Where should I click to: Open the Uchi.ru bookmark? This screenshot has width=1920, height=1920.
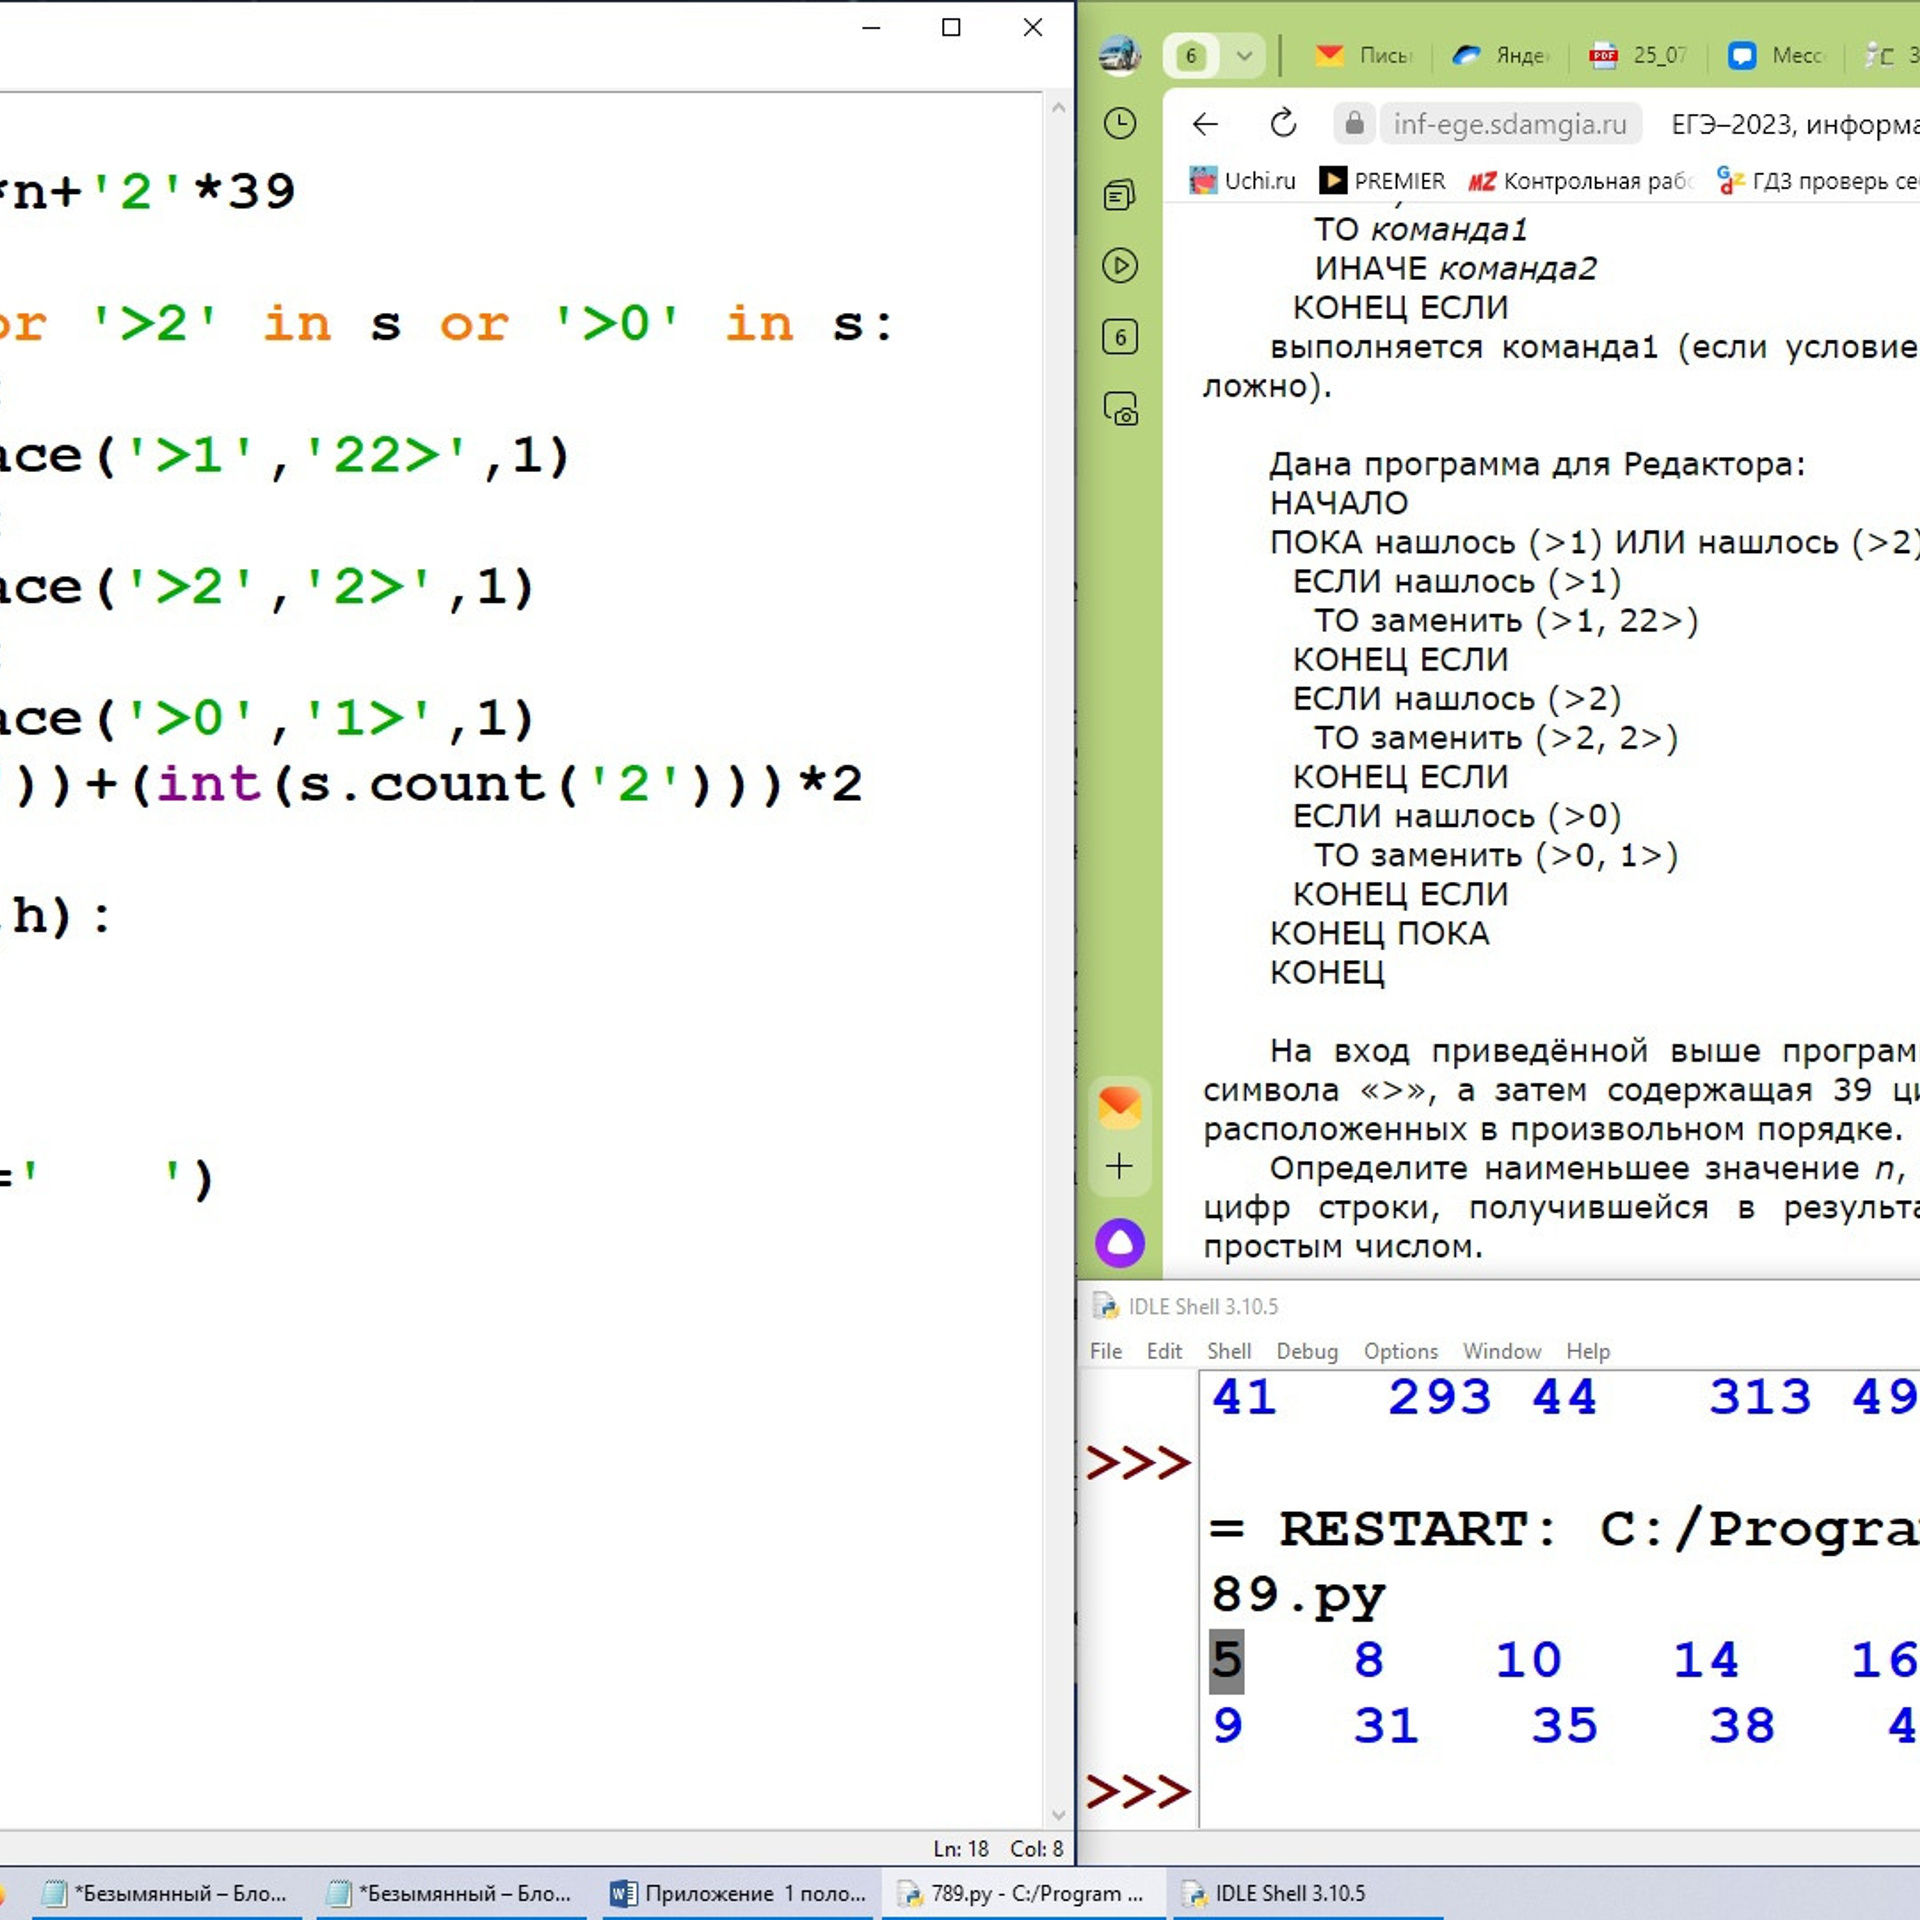(1243, 181)
